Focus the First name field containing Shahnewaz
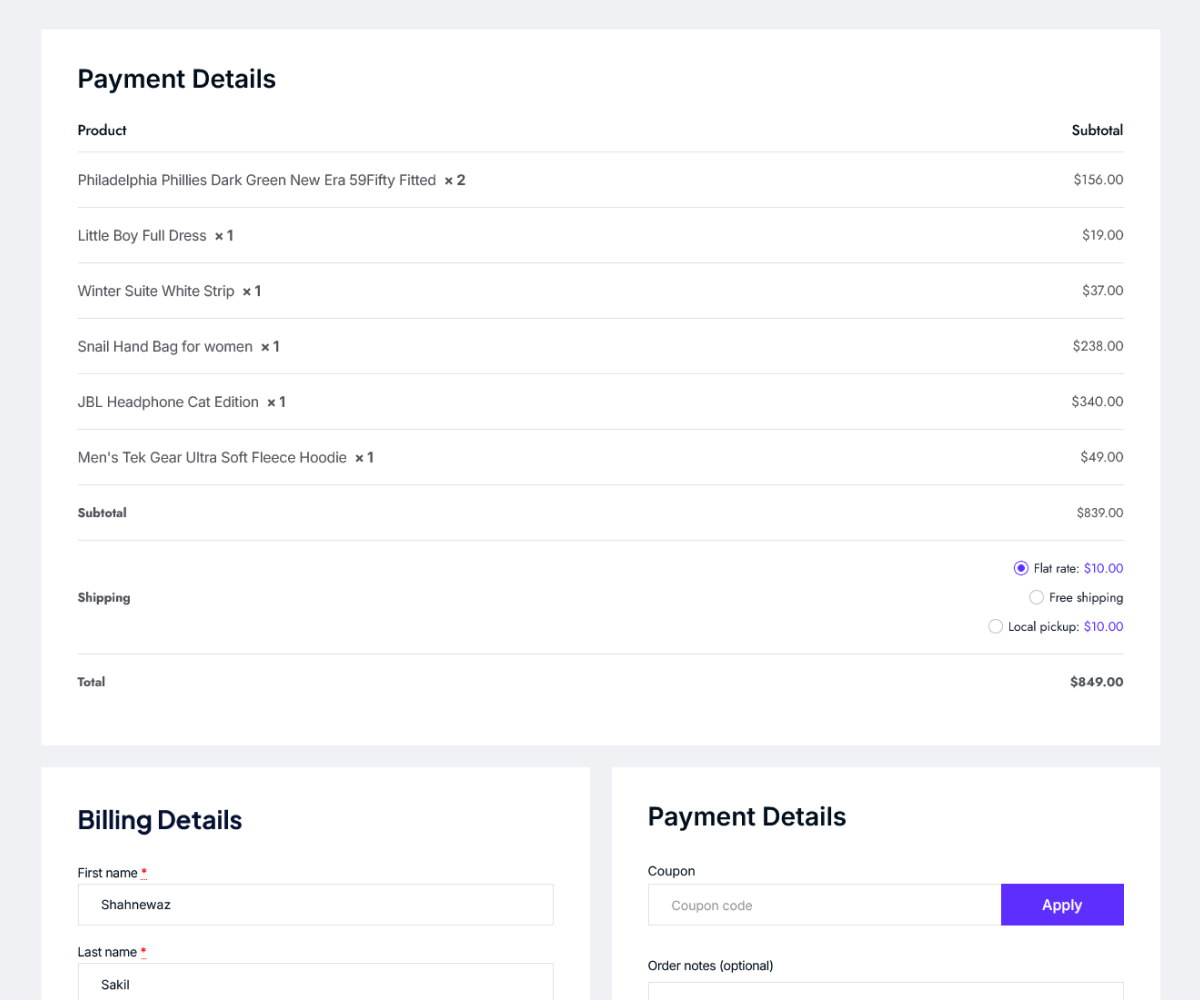Screen dimensions: 1200x1000 [x=315, y=905]
